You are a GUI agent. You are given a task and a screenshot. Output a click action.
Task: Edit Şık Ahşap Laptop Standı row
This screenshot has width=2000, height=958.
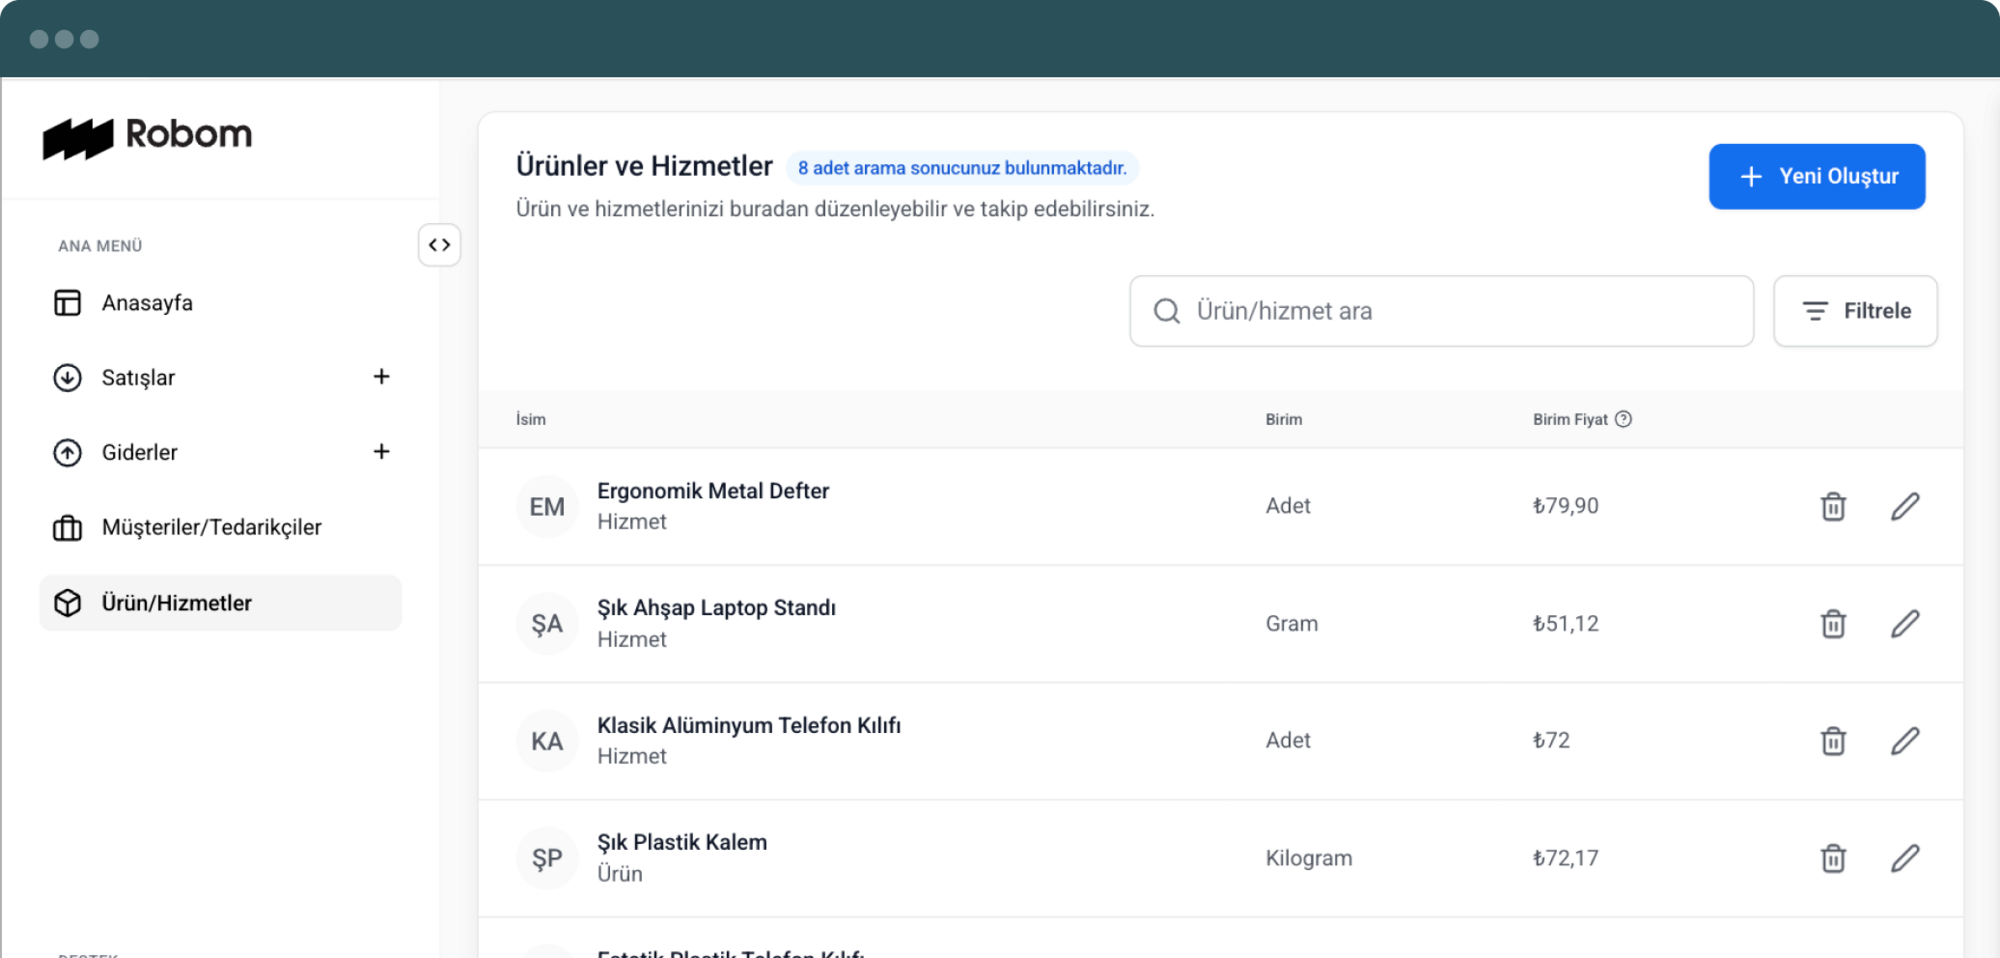click(1905, 624)
